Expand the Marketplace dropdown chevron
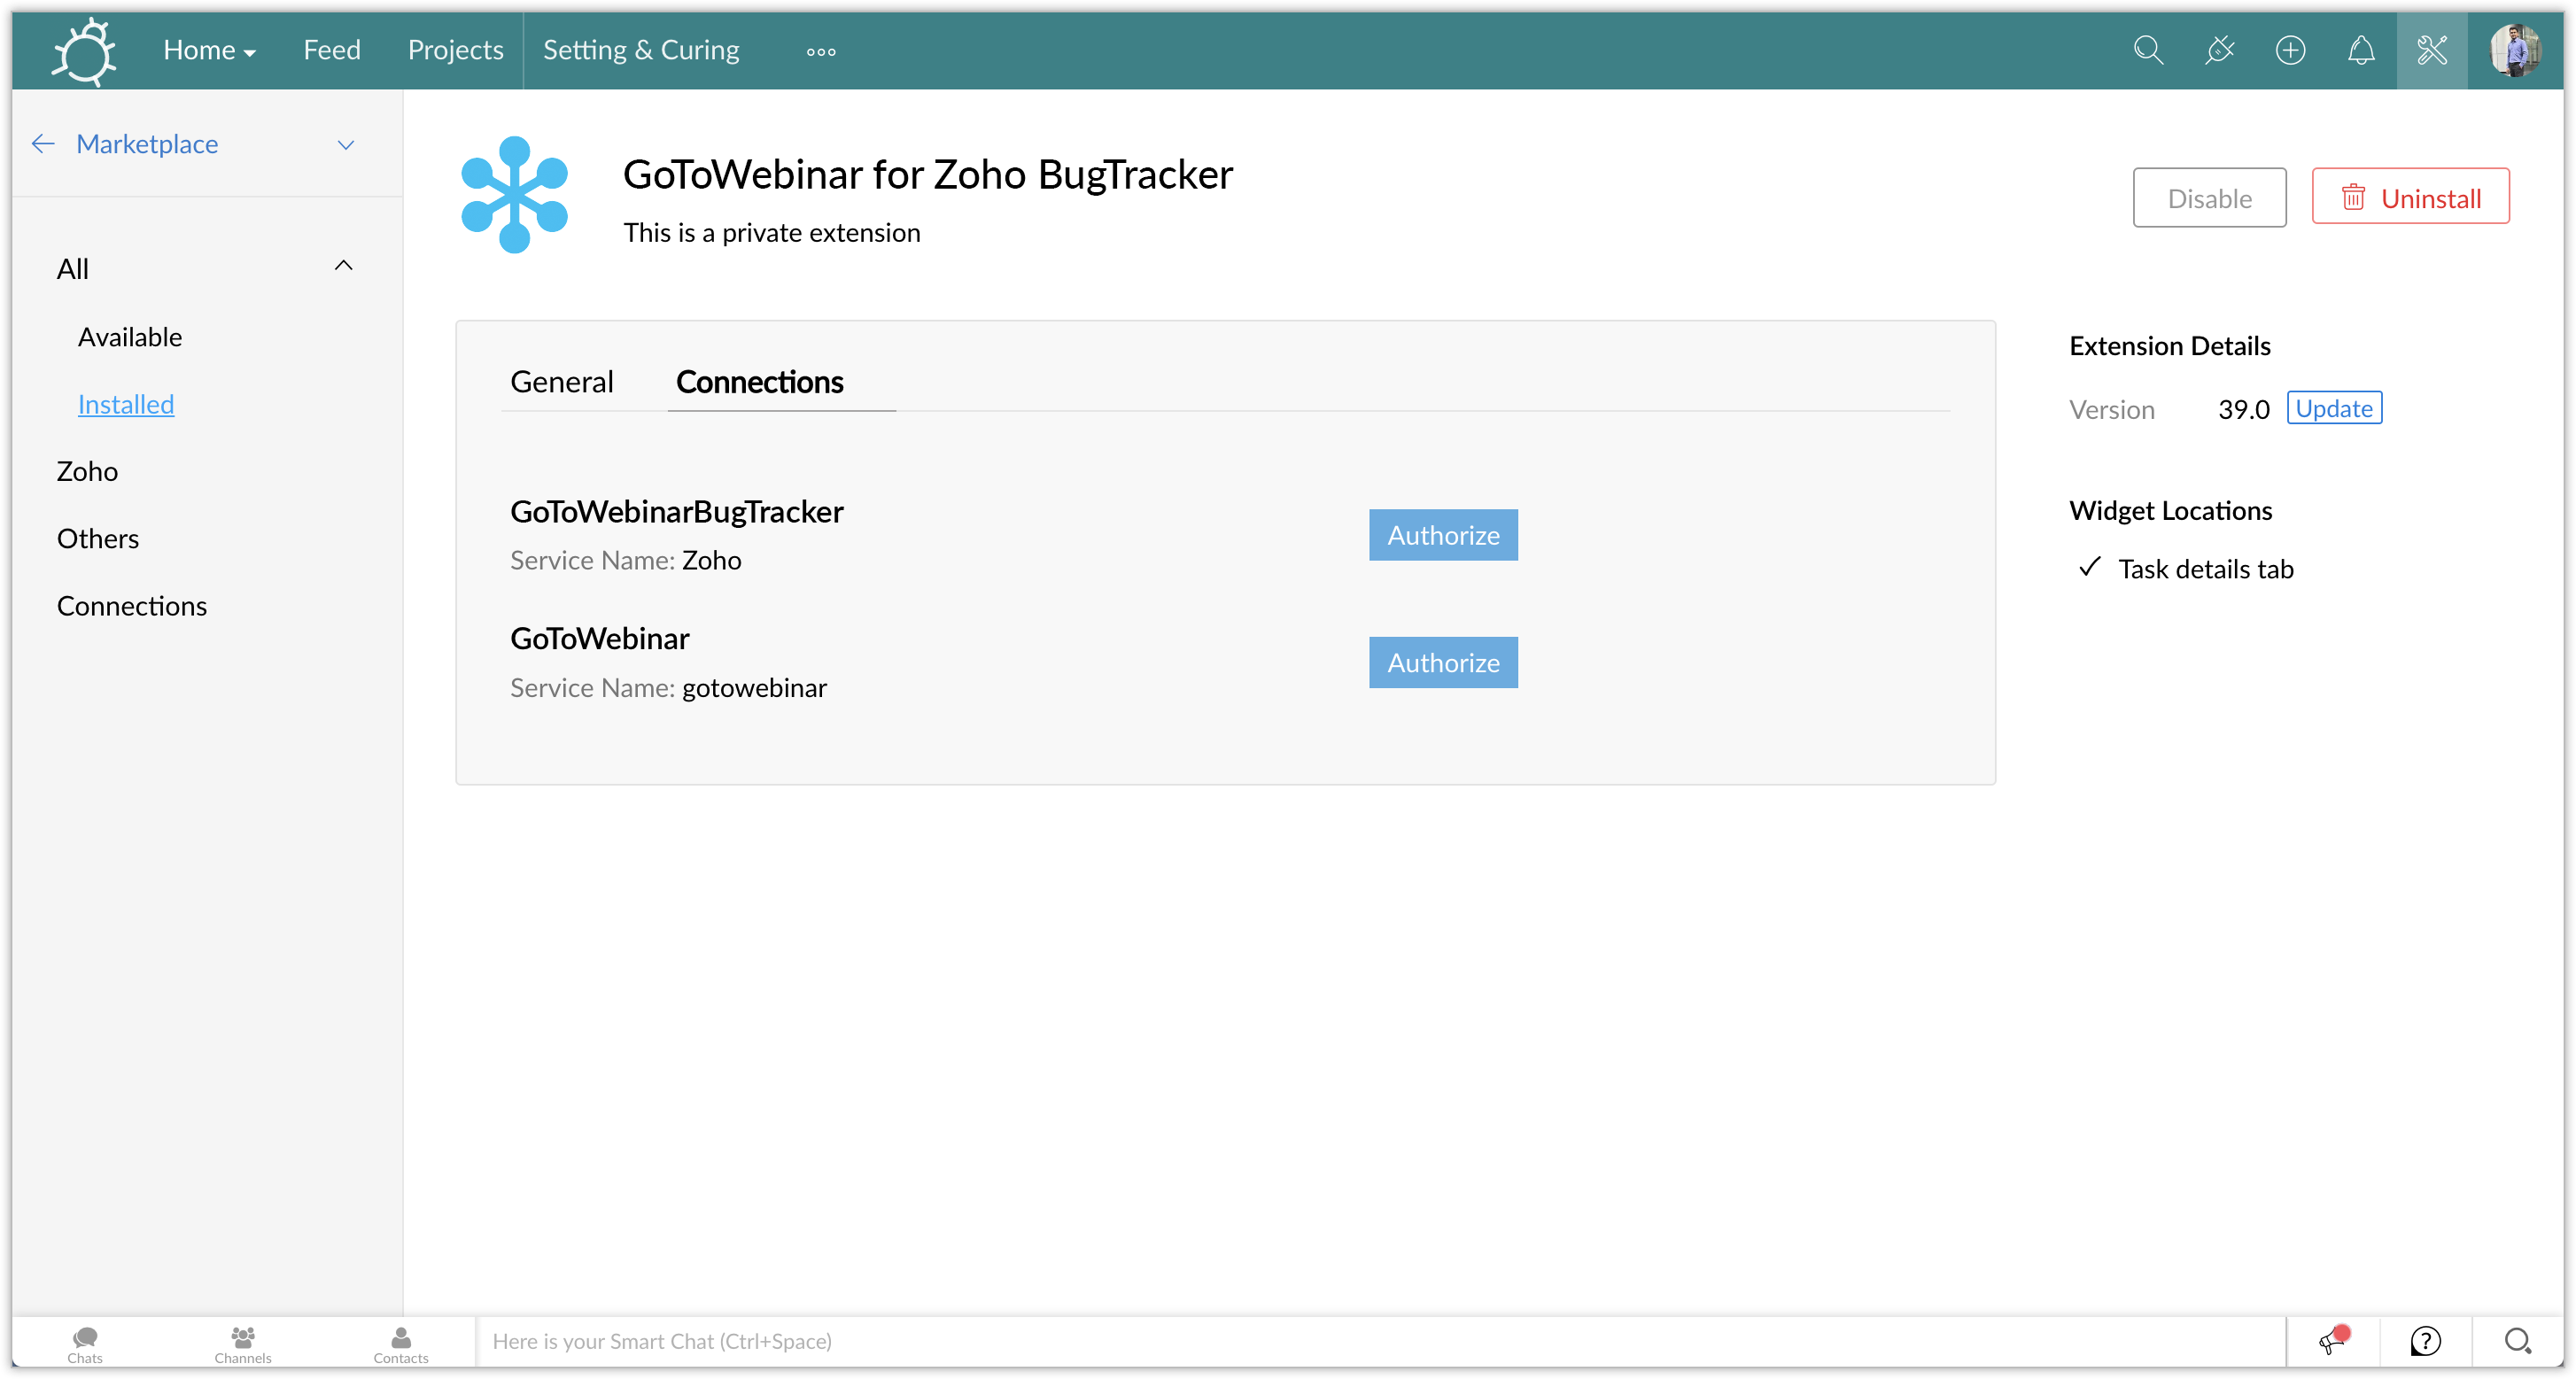Viewport: 2576px width, 1379px height. click(x=346, y=145)
